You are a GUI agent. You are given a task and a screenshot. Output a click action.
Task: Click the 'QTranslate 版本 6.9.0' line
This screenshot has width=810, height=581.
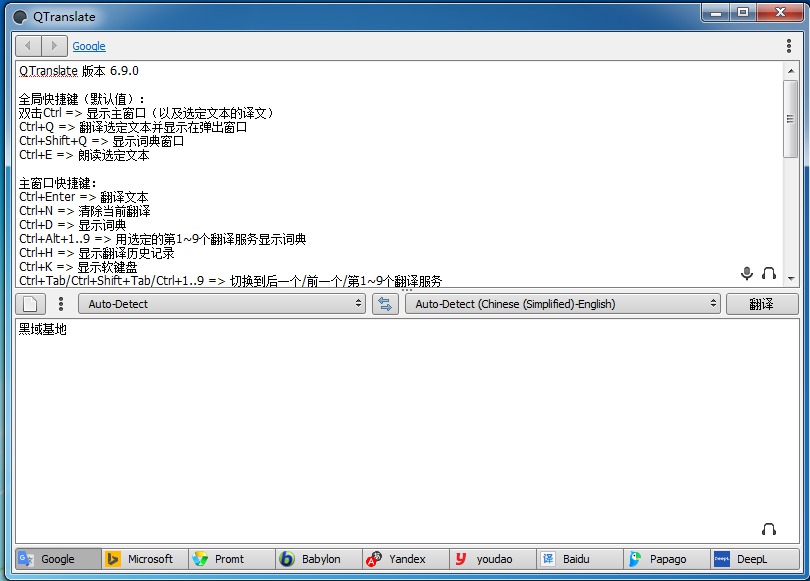pyautogui.click(x=79, y=71)
